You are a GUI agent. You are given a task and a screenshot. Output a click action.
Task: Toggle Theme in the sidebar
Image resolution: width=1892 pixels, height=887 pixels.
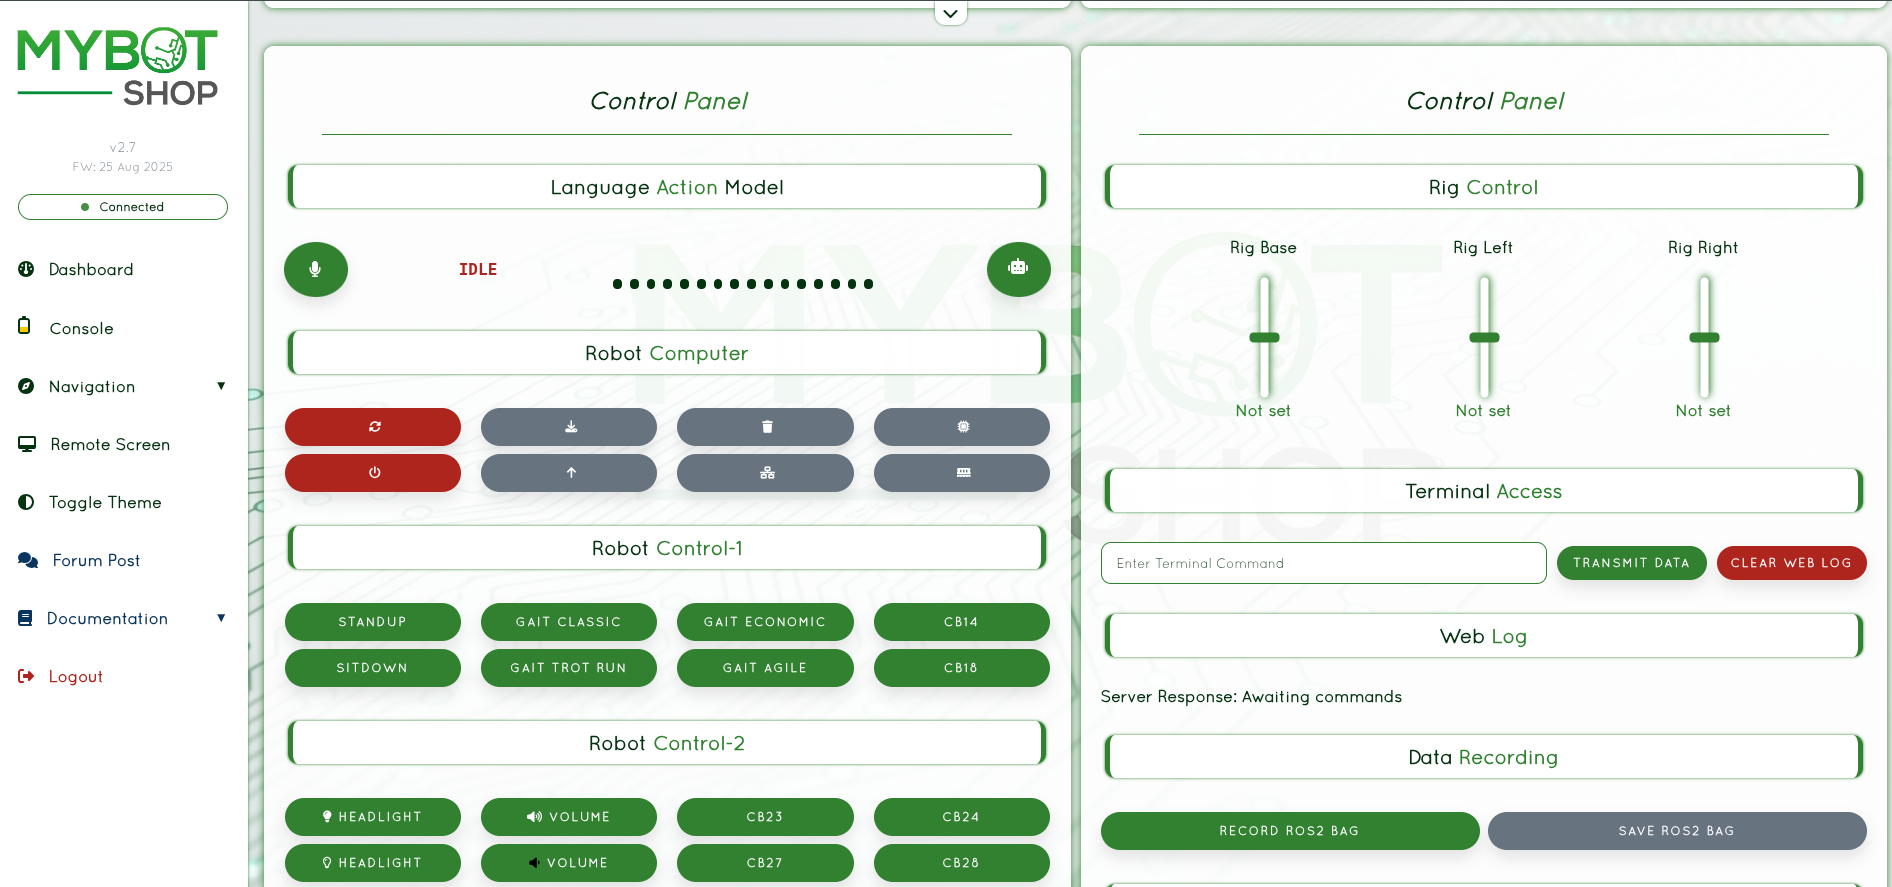coord(104,502)
